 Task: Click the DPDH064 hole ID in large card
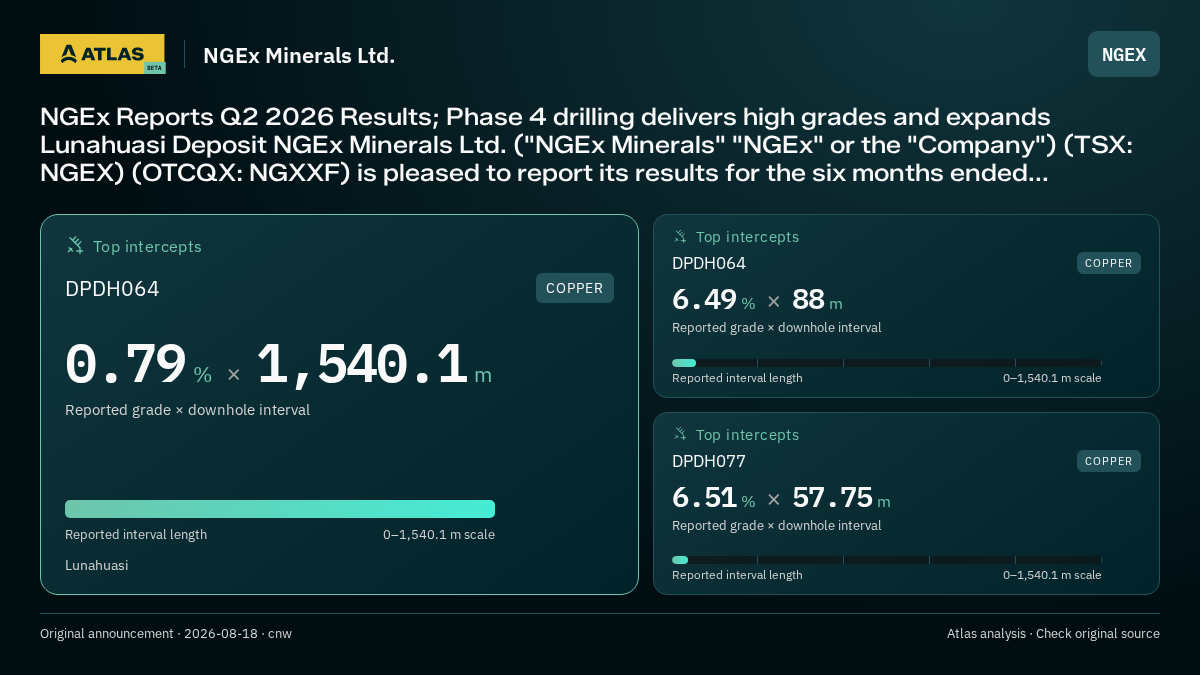pyautogui.click(x=112, y=289)
